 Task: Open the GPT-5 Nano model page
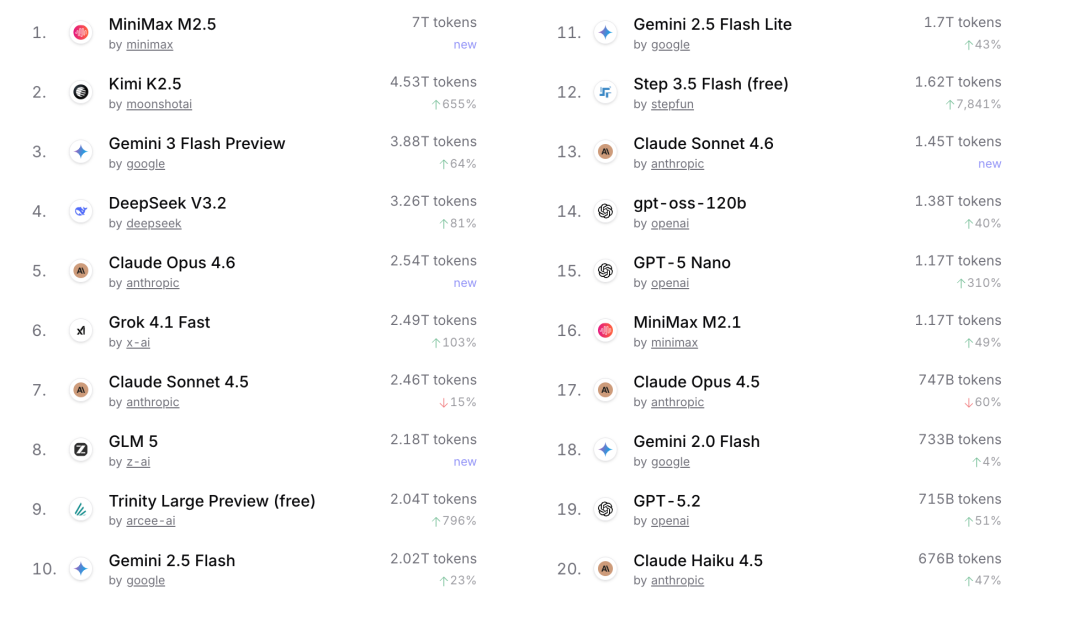click(x=682, y=263)
